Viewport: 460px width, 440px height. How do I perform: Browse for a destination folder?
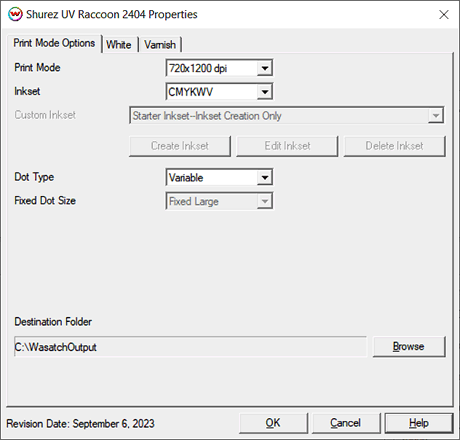point(409,346)
